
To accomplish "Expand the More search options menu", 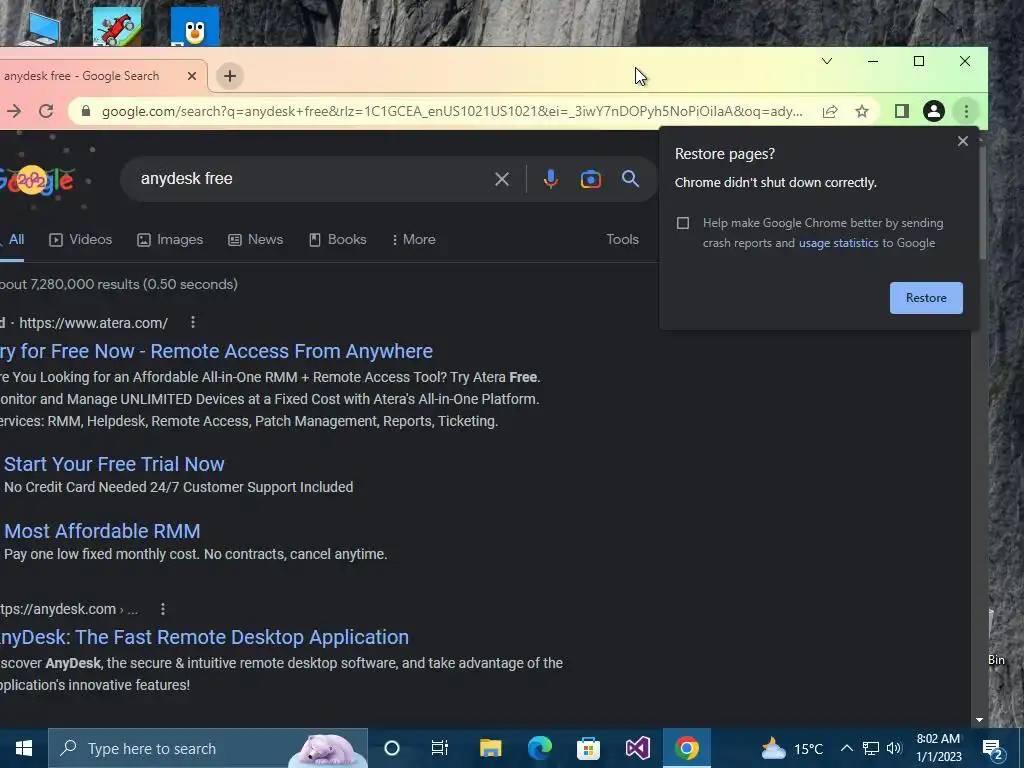I will click(414, 240).
